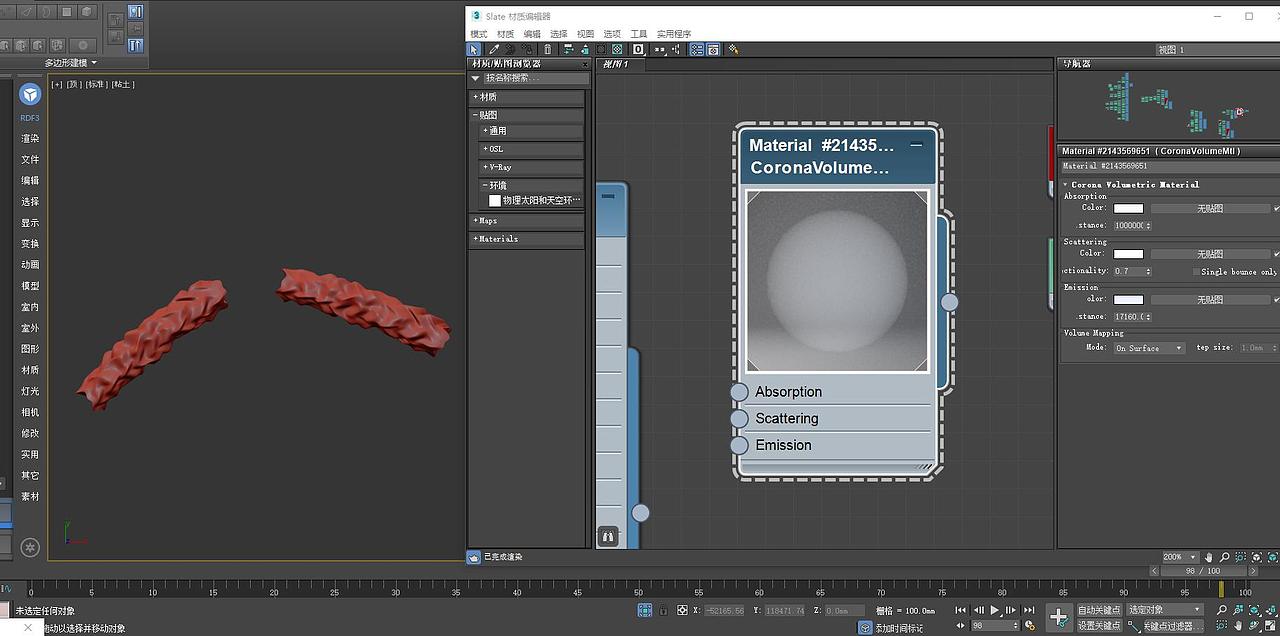Click the select by material icon
This screenshot has height=636, width=1280.
[733, 49]
